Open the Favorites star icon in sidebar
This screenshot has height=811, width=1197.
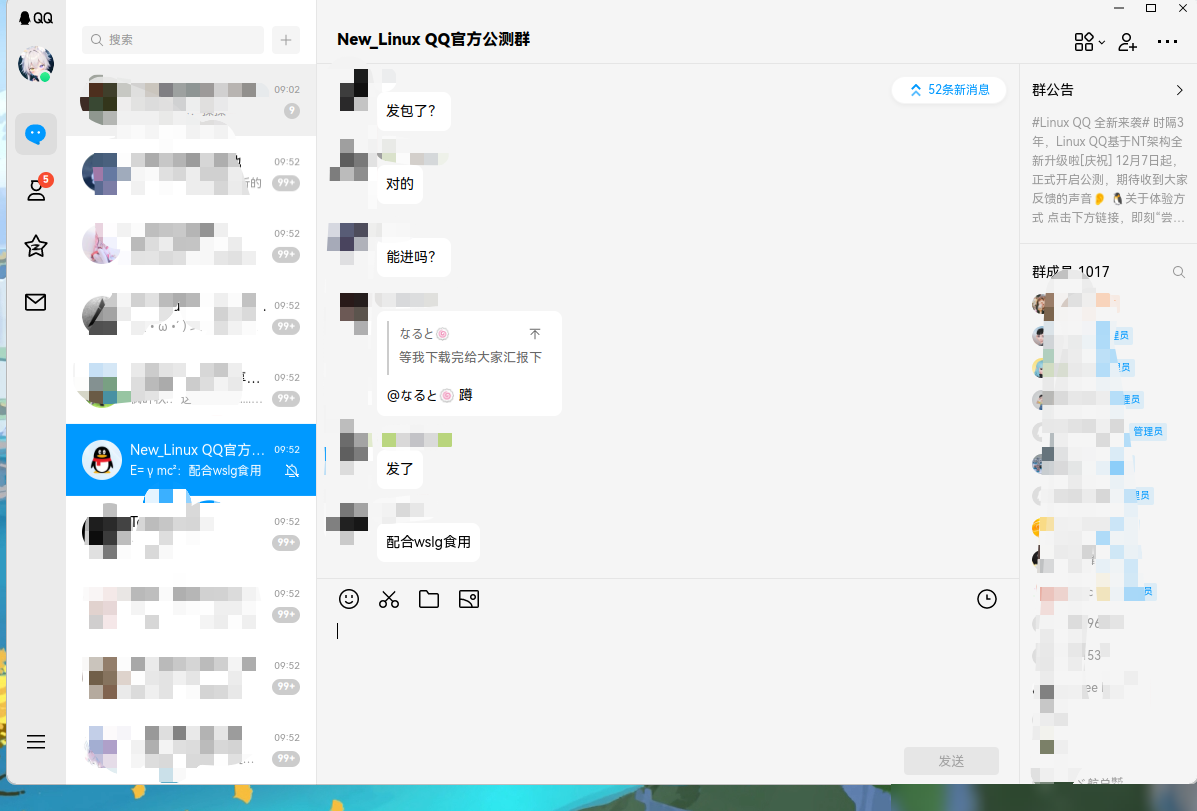[x=36, y=246]
